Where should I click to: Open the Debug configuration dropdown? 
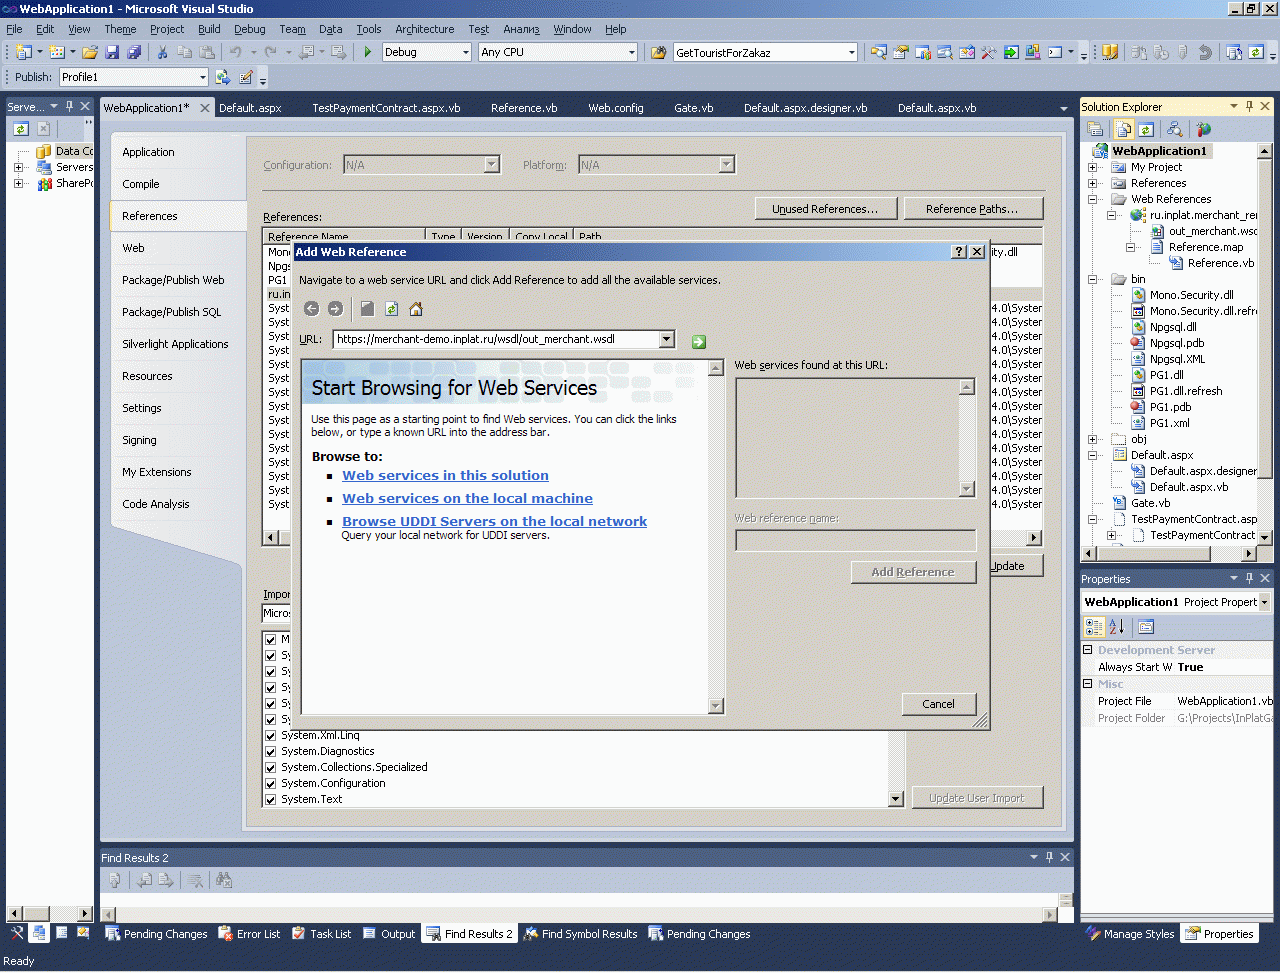coord(465,52)
